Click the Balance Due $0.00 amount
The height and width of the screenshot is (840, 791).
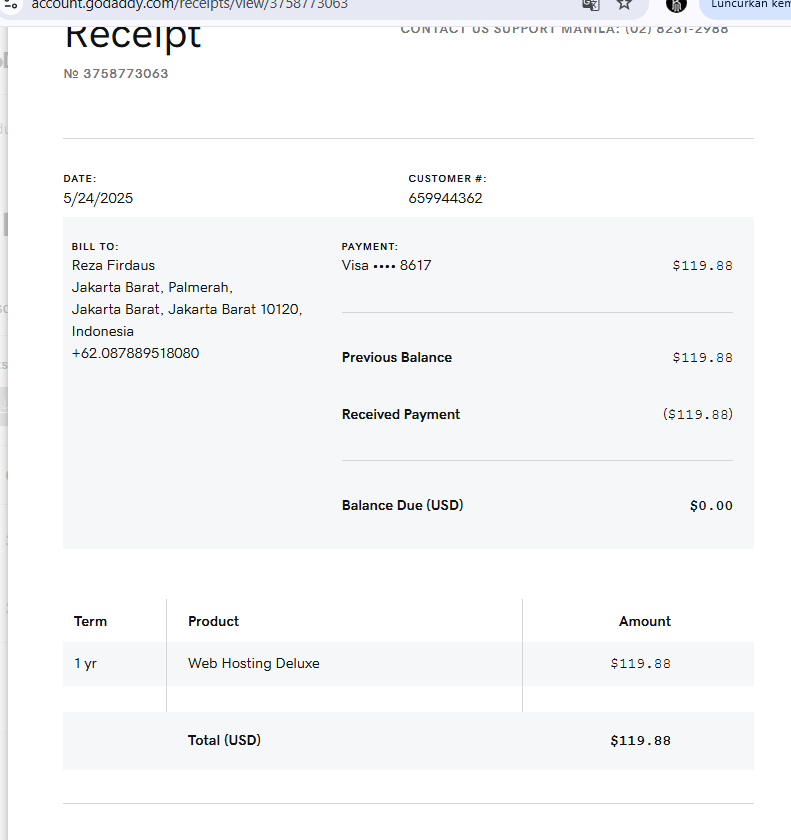click(711, 506)
